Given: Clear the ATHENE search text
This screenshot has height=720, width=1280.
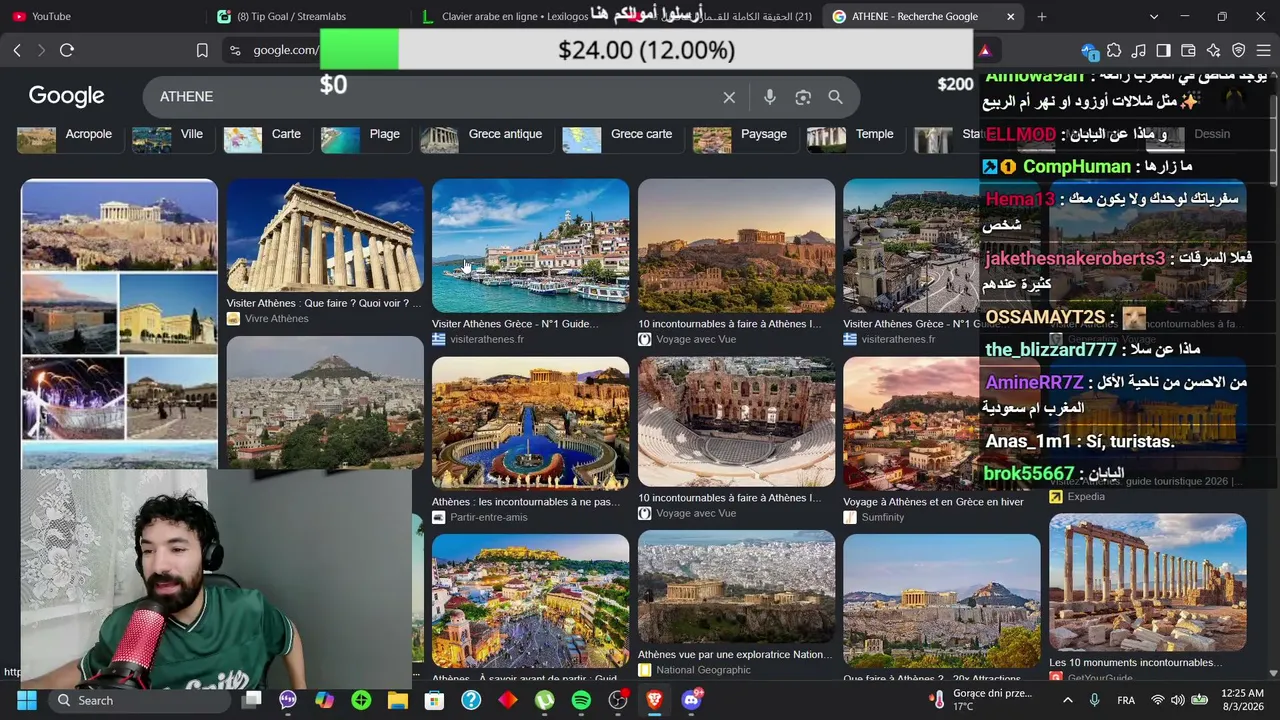Looking at the screenshot, I should point(729,97).
